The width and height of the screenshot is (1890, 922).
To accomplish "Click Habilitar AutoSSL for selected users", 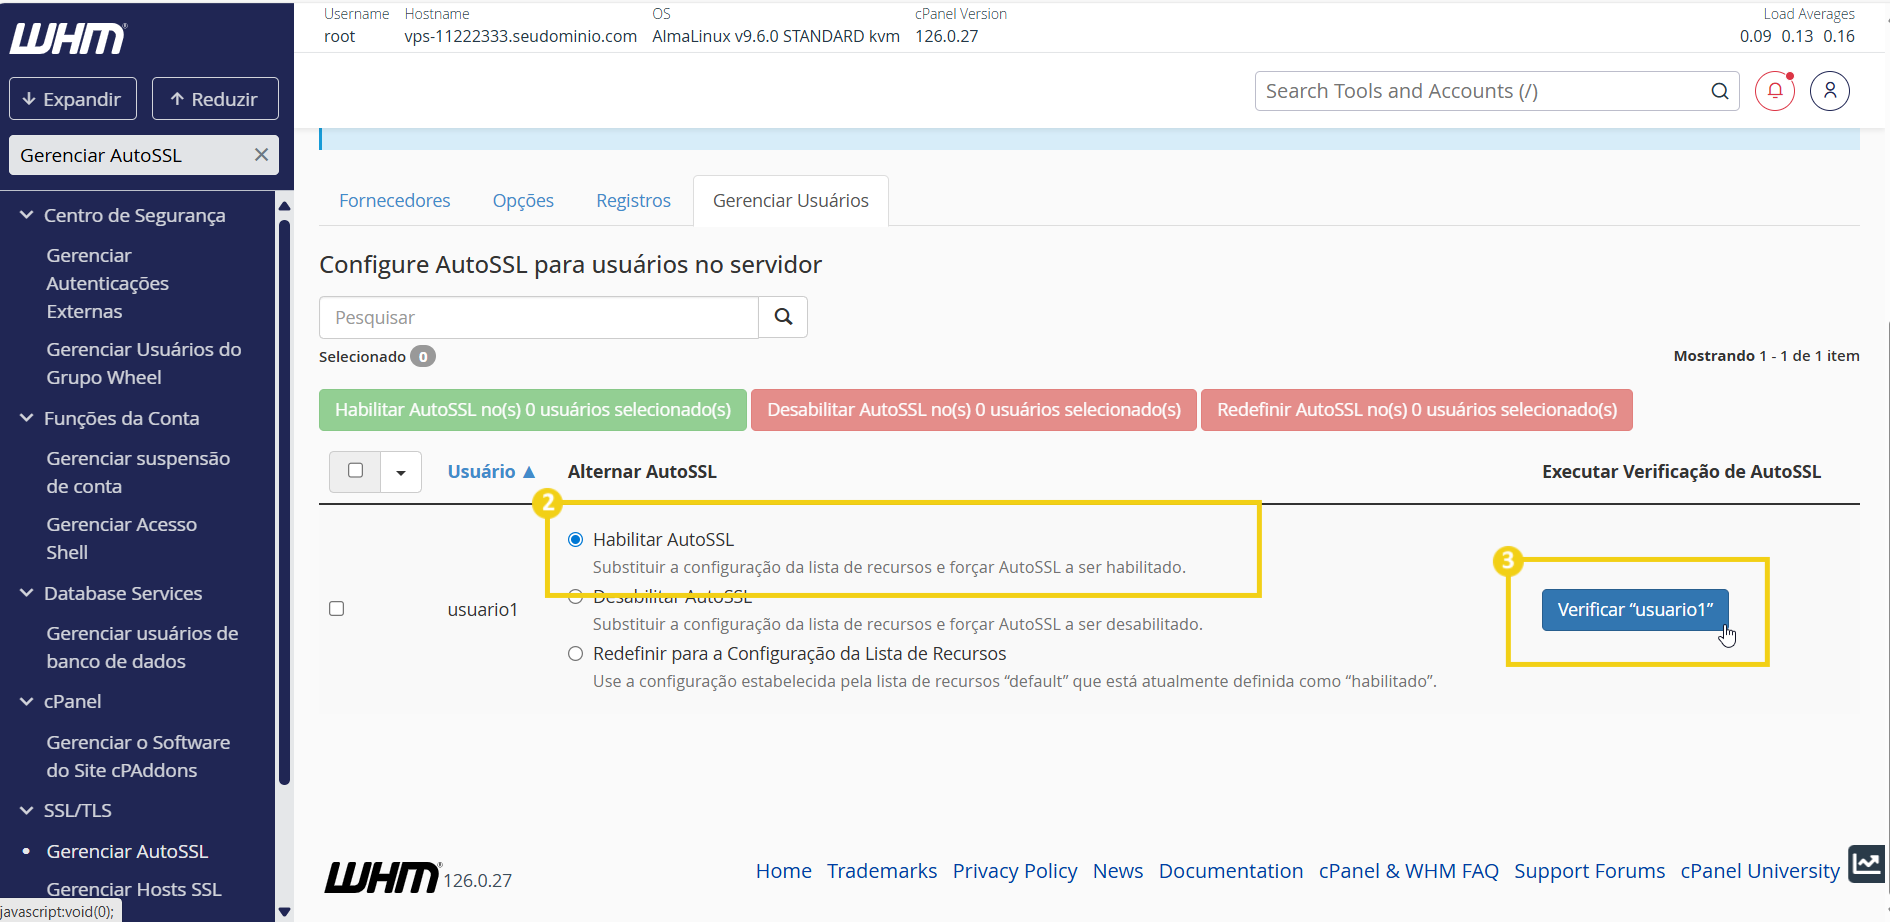I will pos(533,410).
